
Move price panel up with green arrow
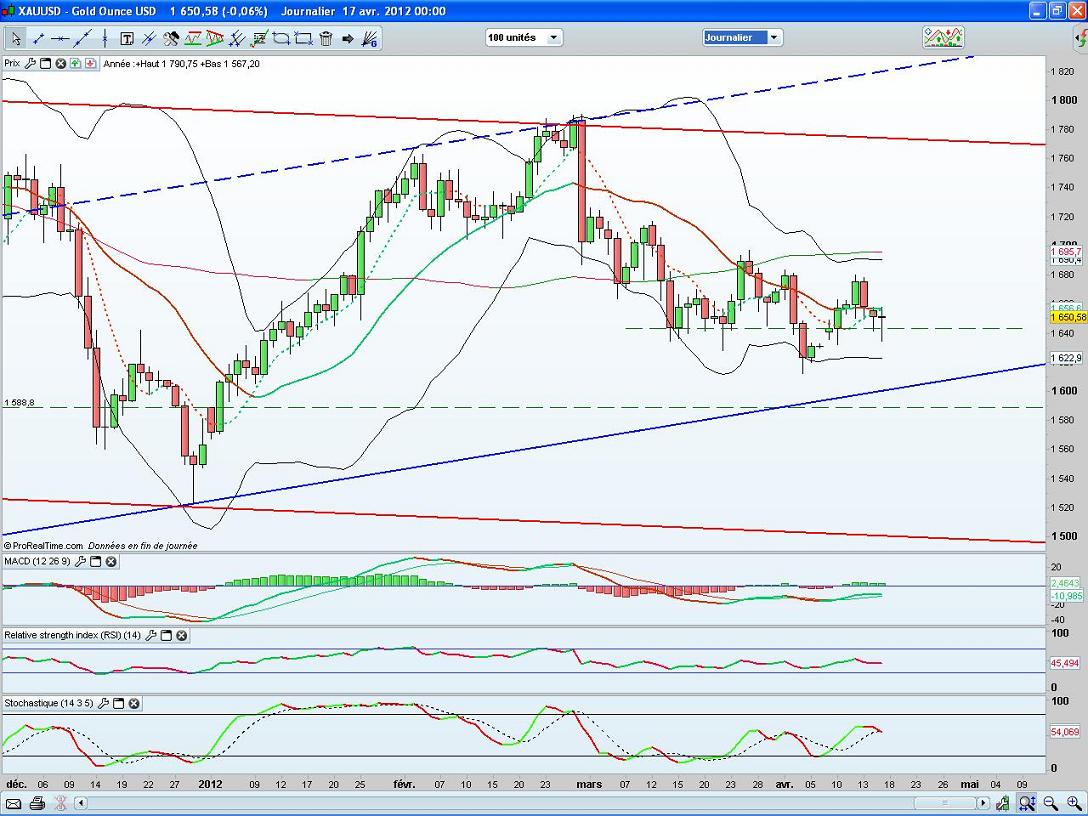pos(75,63)
